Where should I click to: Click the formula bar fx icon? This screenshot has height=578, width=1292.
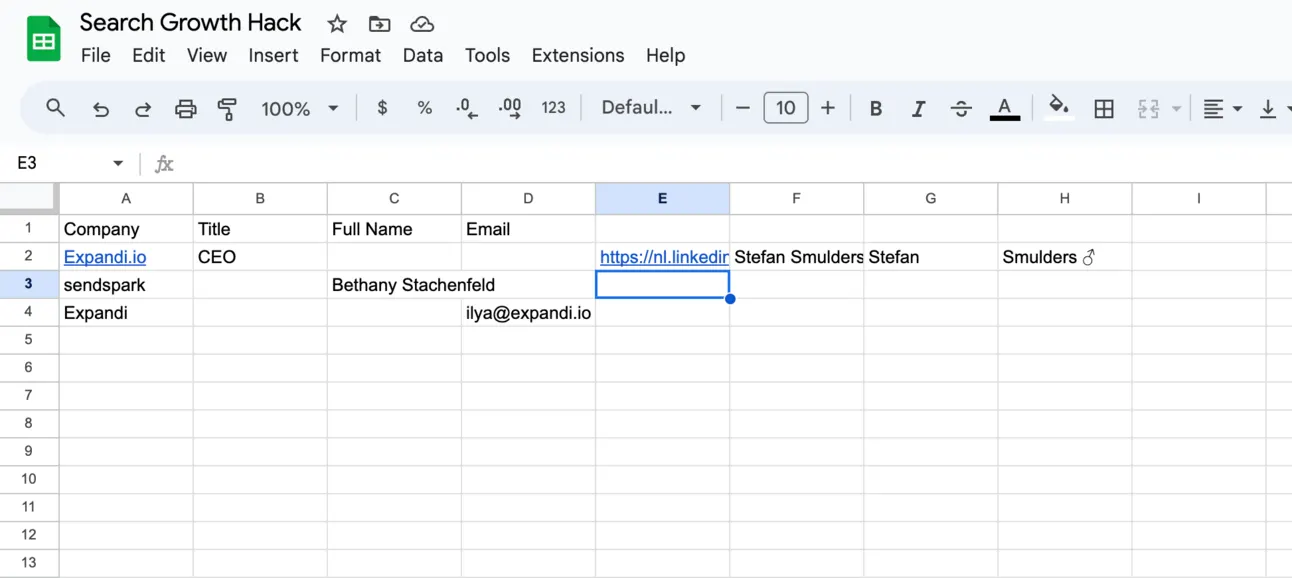pos(164,163)
